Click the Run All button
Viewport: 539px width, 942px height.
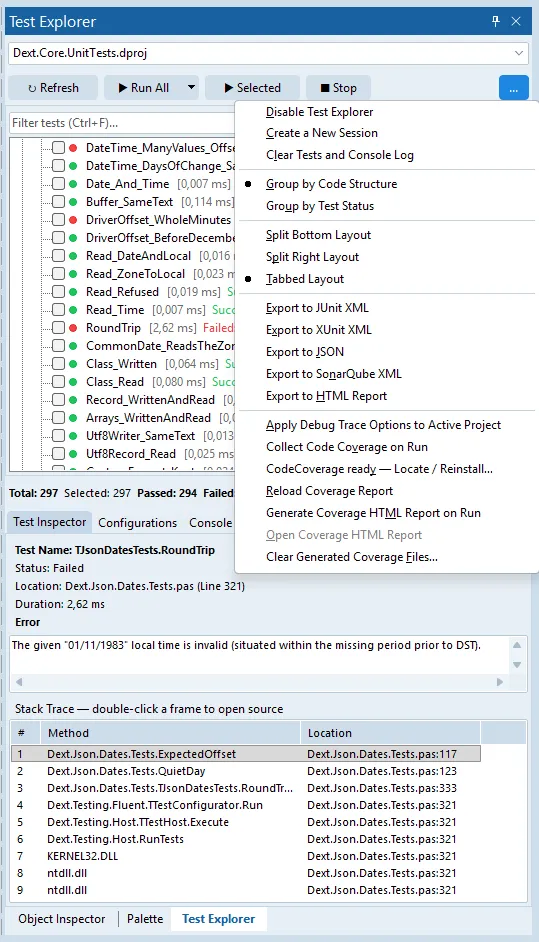pos(143,88)
